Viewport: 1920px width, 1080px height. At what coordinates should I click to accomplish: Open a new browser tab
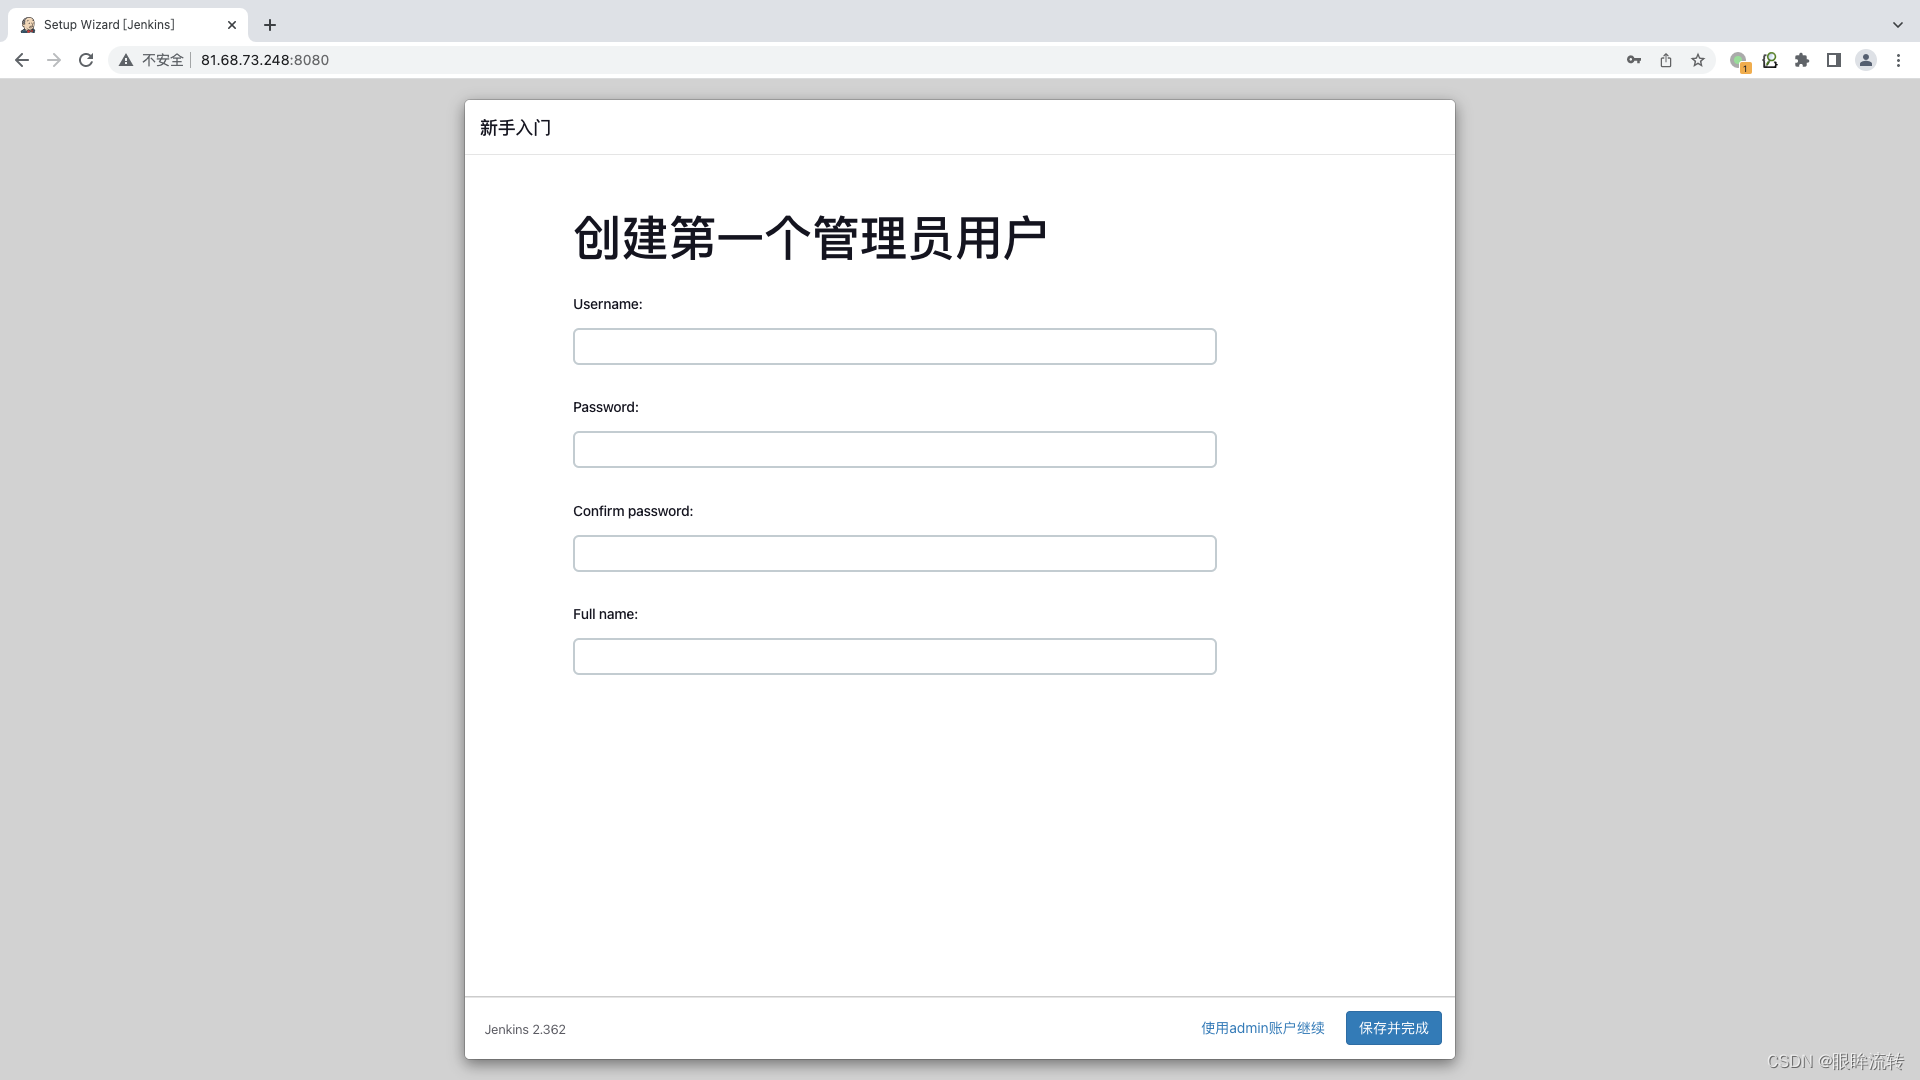tap(270, 25)
